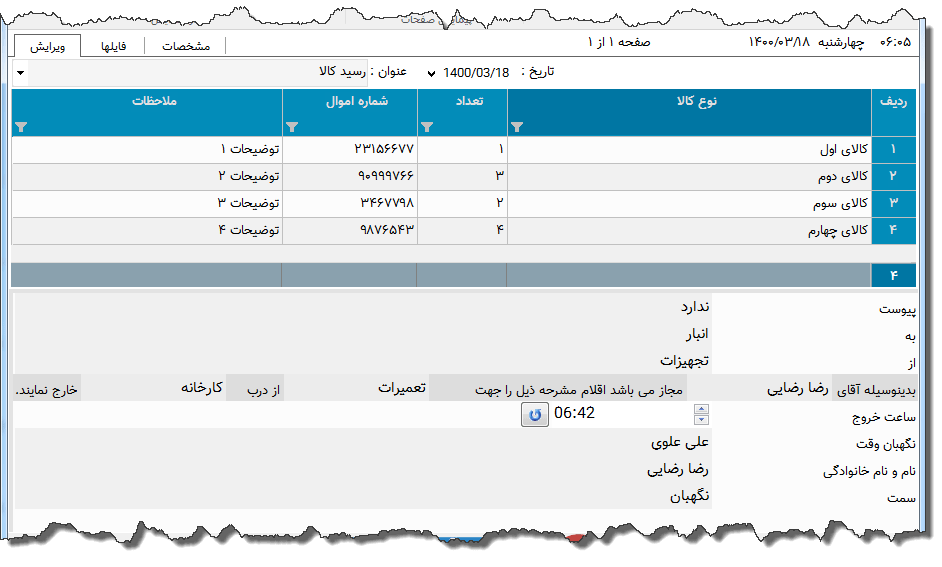Click the صفحه ۱ از ۱ page indicator
The height and width of the screenshot is (567, 942).
coord(619,42)
